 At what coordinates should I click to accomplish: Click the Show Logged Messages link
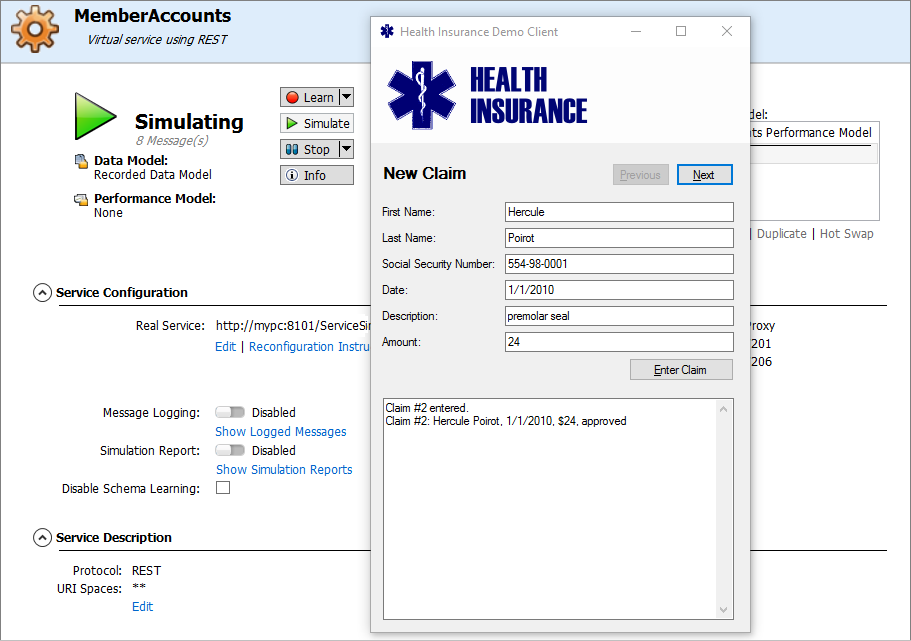pyautogui.click(x=281, y=432)
